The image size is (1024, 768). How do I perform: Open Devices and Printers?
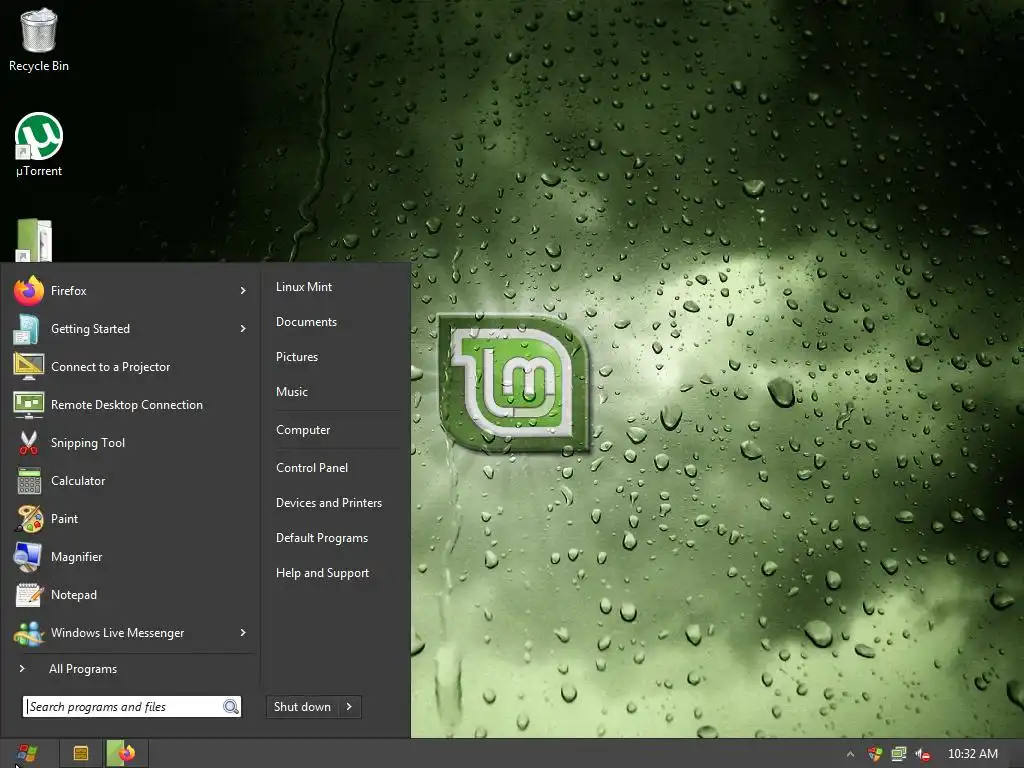coord(328,503)
